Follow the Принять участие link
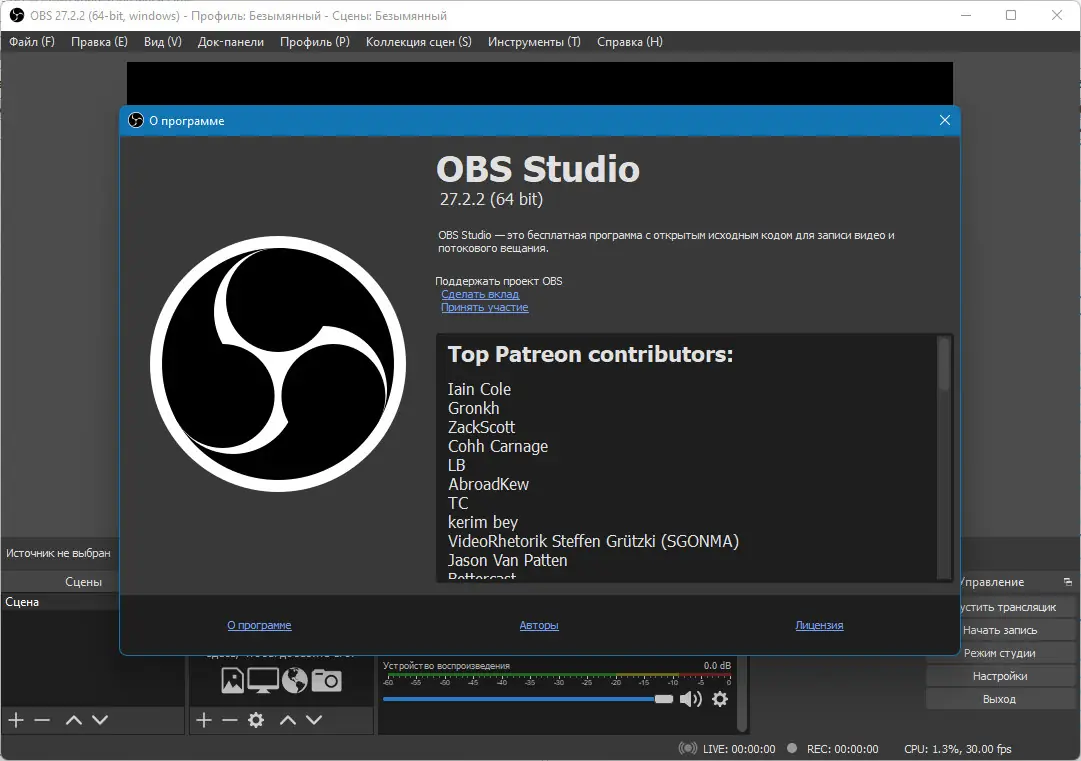This screenshot has height=761, width=1081. pyautogui.click(x=485, y=307)
